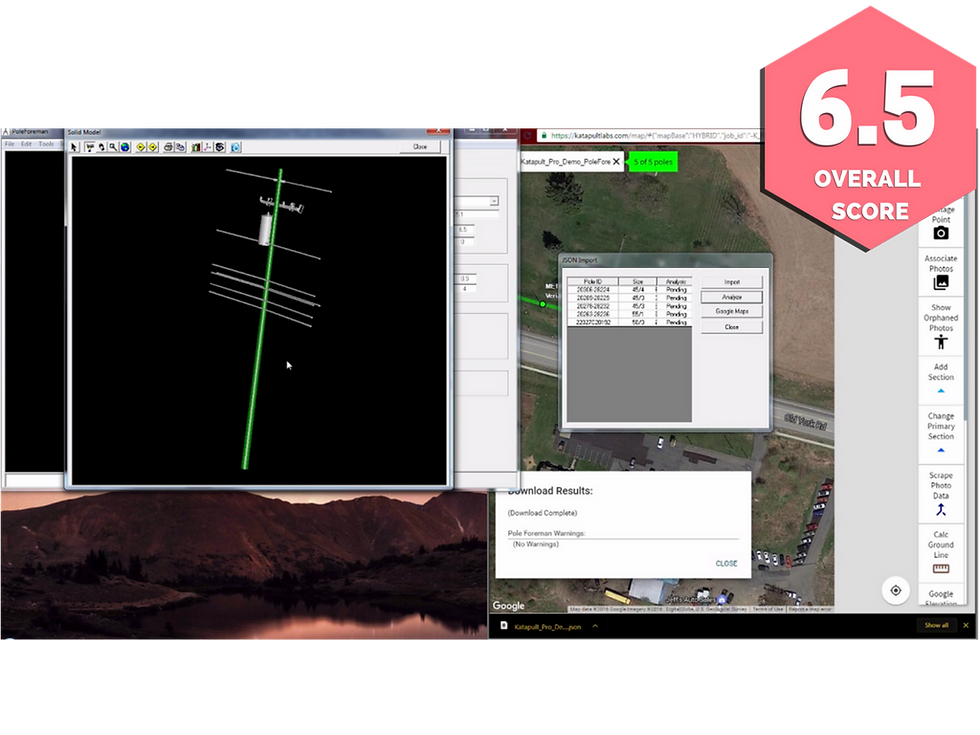Viewport: 980px width, 735px height.
Task: Click the first yellow diamond toolbar icon
Action: (x=141, y=147)
